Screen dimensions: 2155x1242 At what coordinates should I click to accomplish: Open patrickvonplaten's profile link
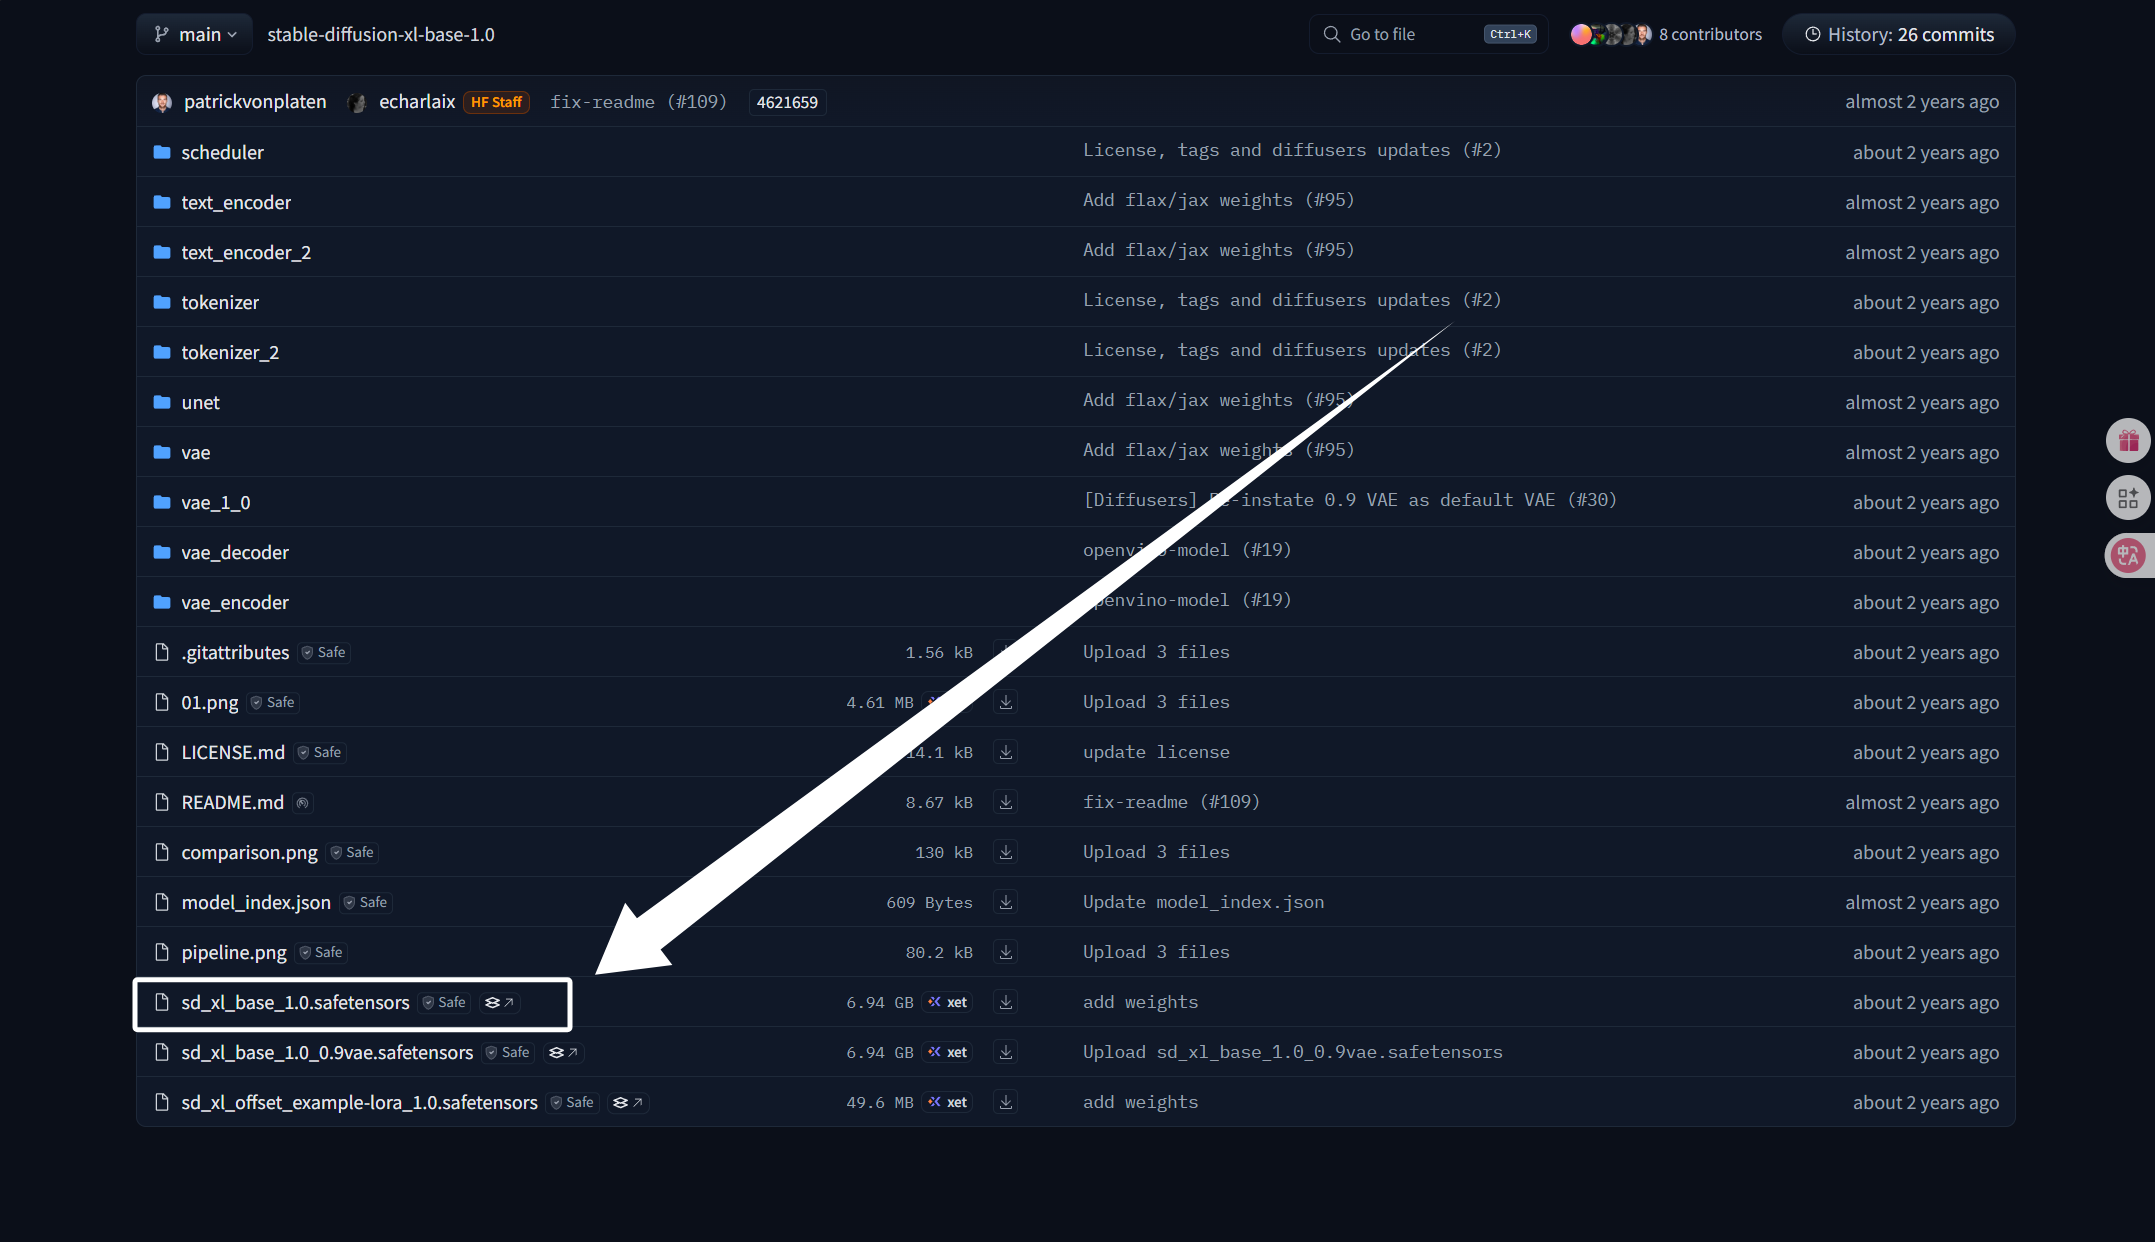click(x=255, y=102)
